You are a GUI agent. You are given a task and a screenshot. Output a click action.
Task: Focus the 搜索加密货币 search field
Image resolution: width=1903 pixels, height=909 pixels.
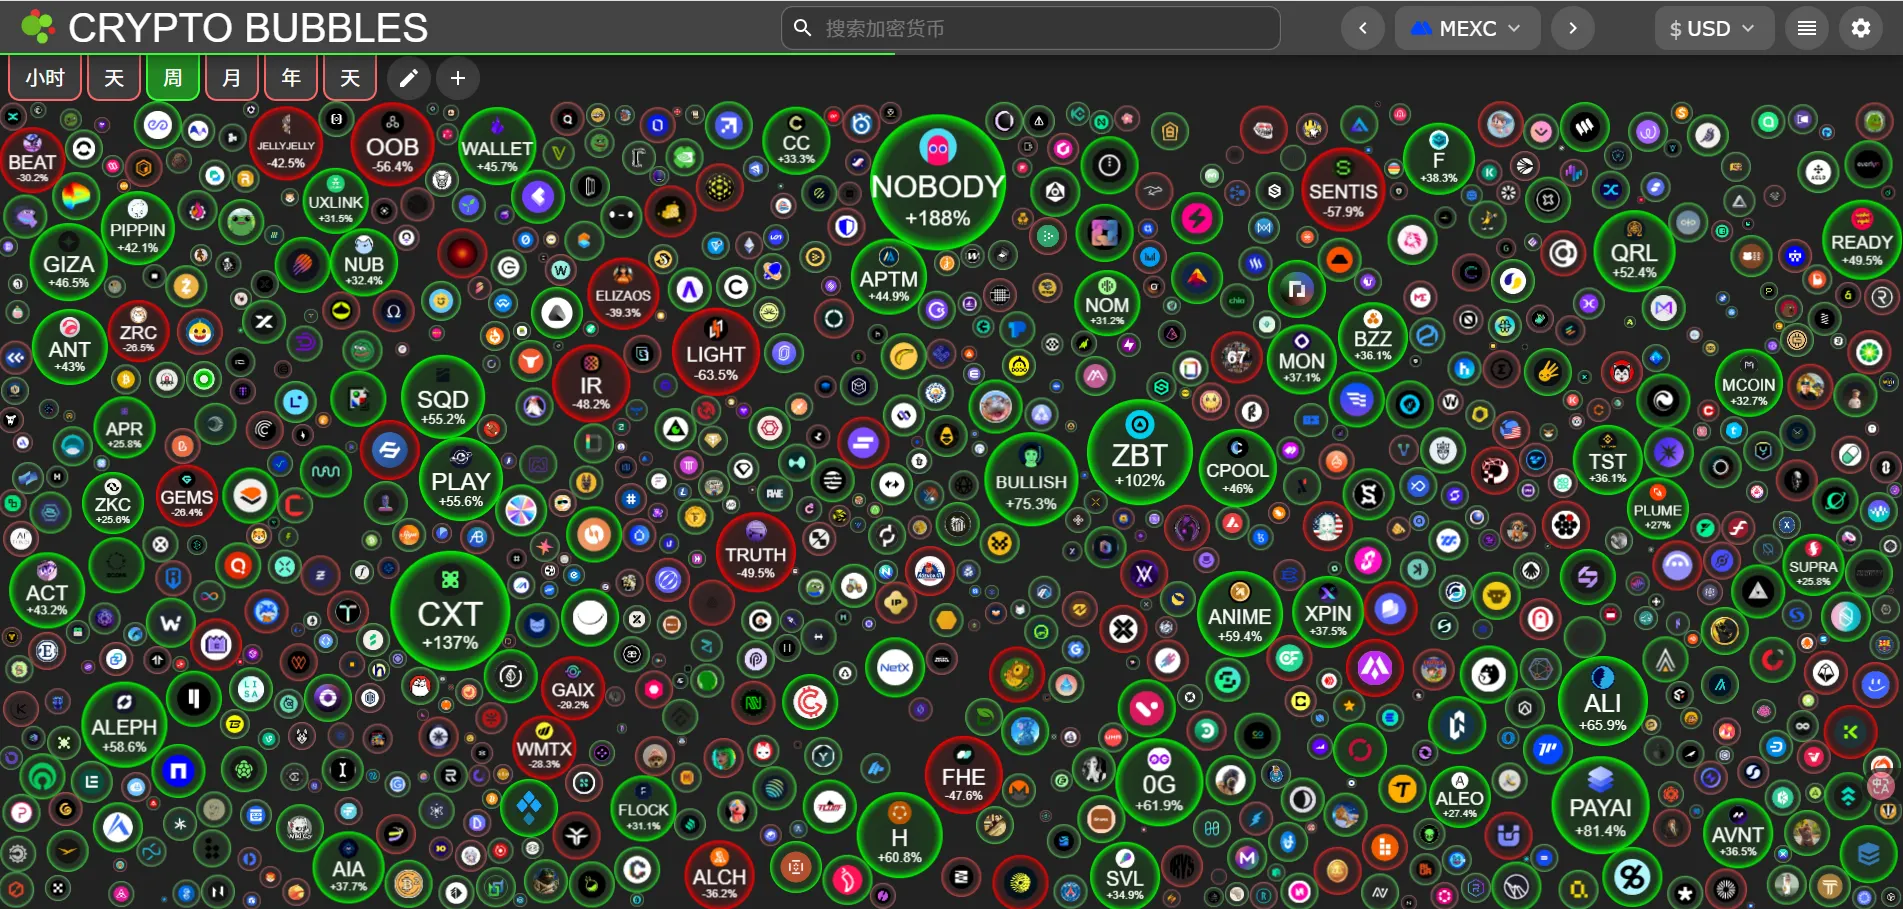[x=1040, y=28]
